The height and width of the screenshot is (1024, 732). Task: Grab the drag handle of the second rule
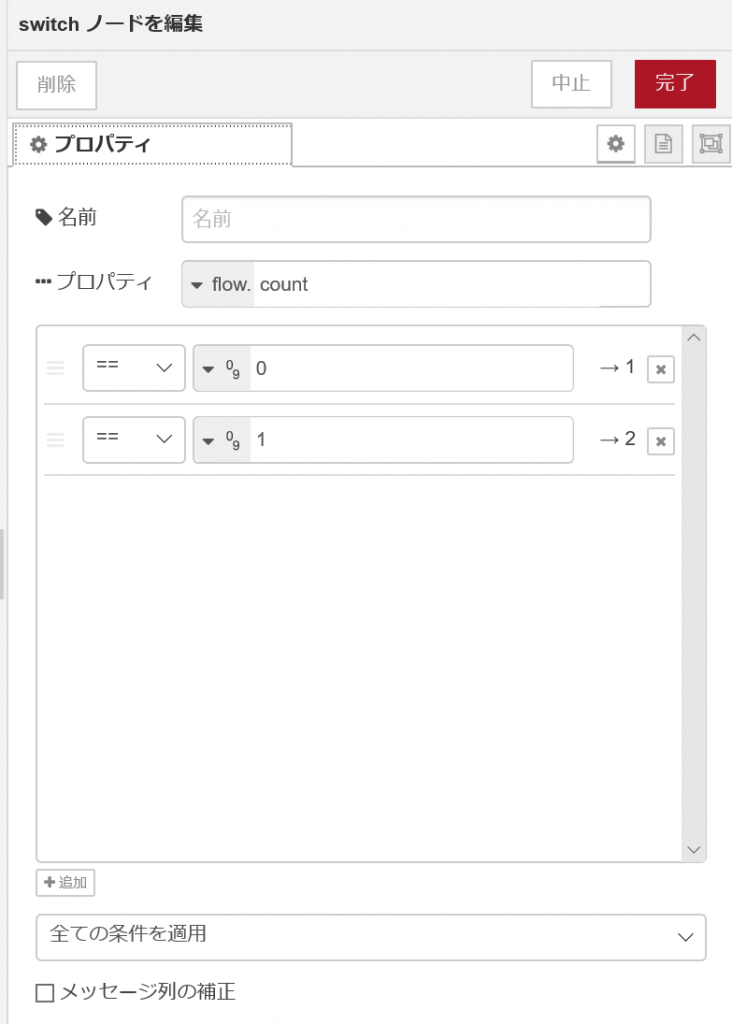56,440
